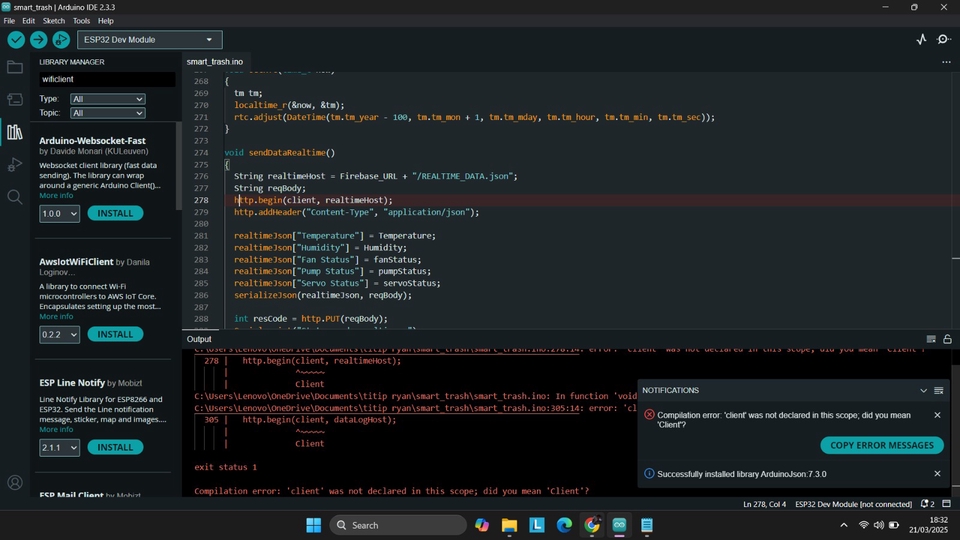This screenshot has width=960, height=540.
Task: Open the Type filter dropdown
Action: point(107,99)
